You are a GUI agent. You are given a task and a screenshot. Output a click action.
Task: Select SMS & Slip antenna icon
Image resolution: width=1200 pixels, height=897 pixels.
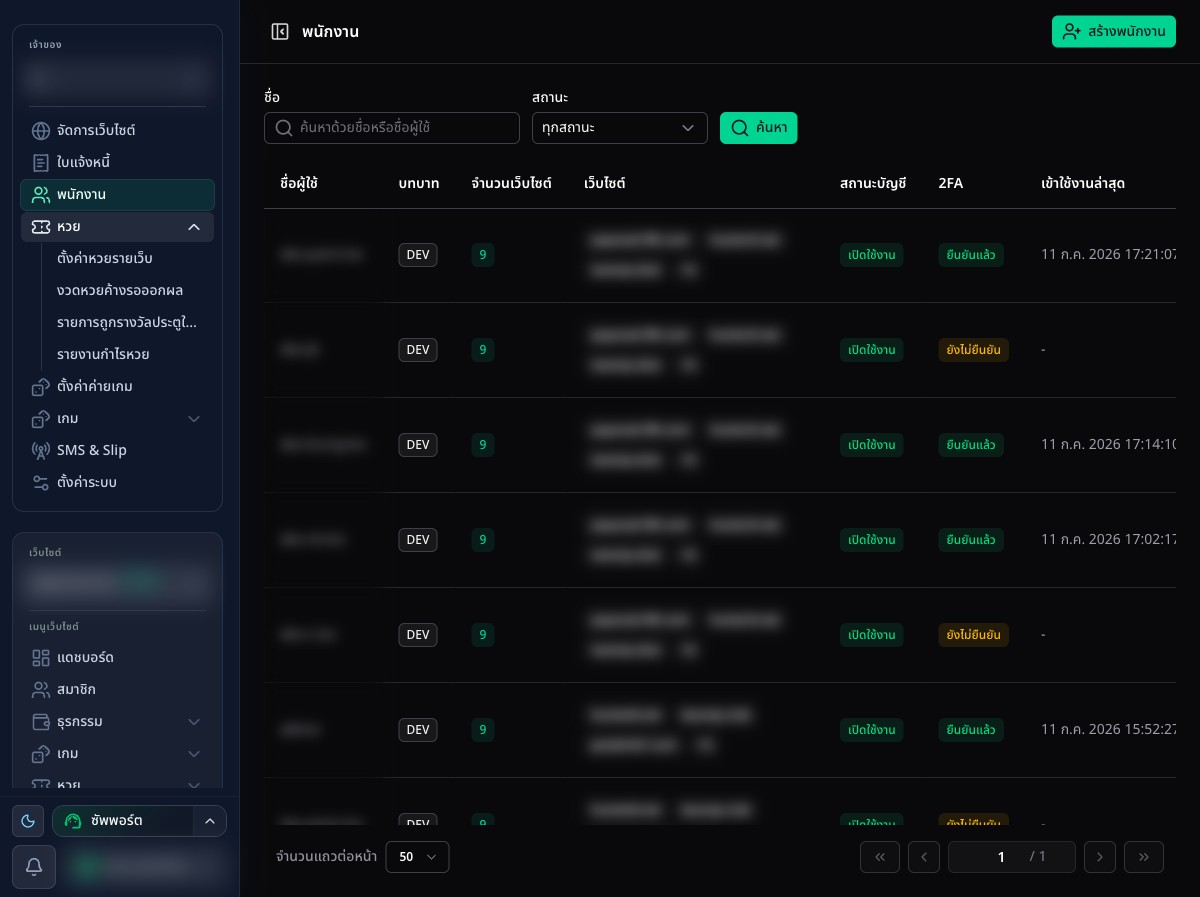click(41, 450)
